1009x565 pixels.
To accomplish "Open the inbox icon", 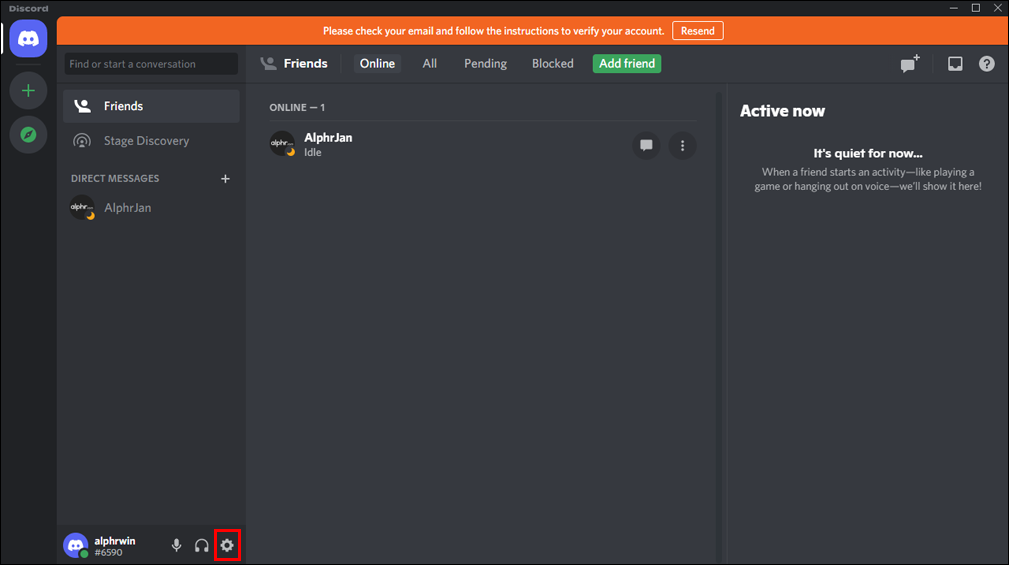I will tap(955, 63).
